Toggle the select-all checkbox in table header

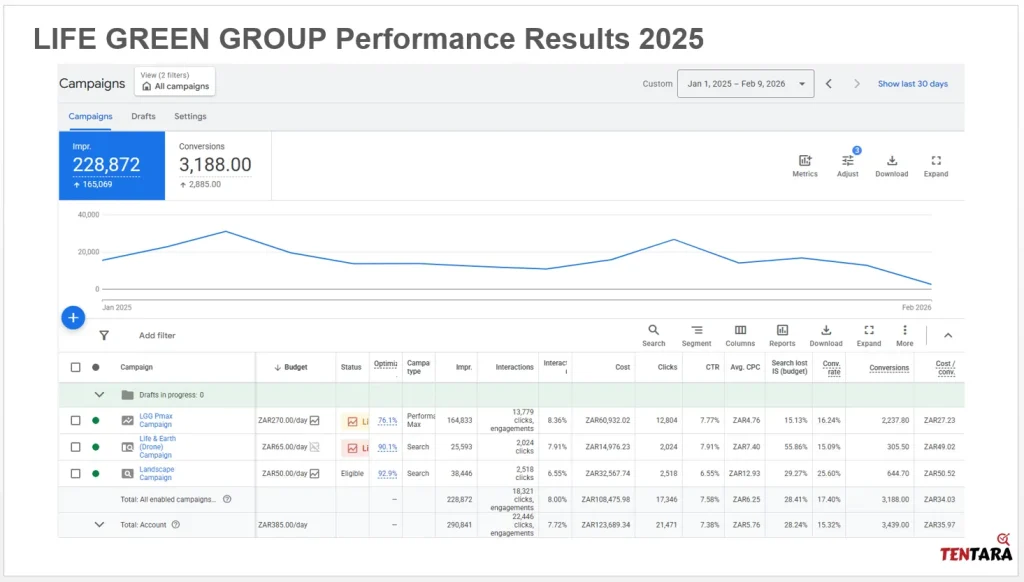[x=75, y=367]
